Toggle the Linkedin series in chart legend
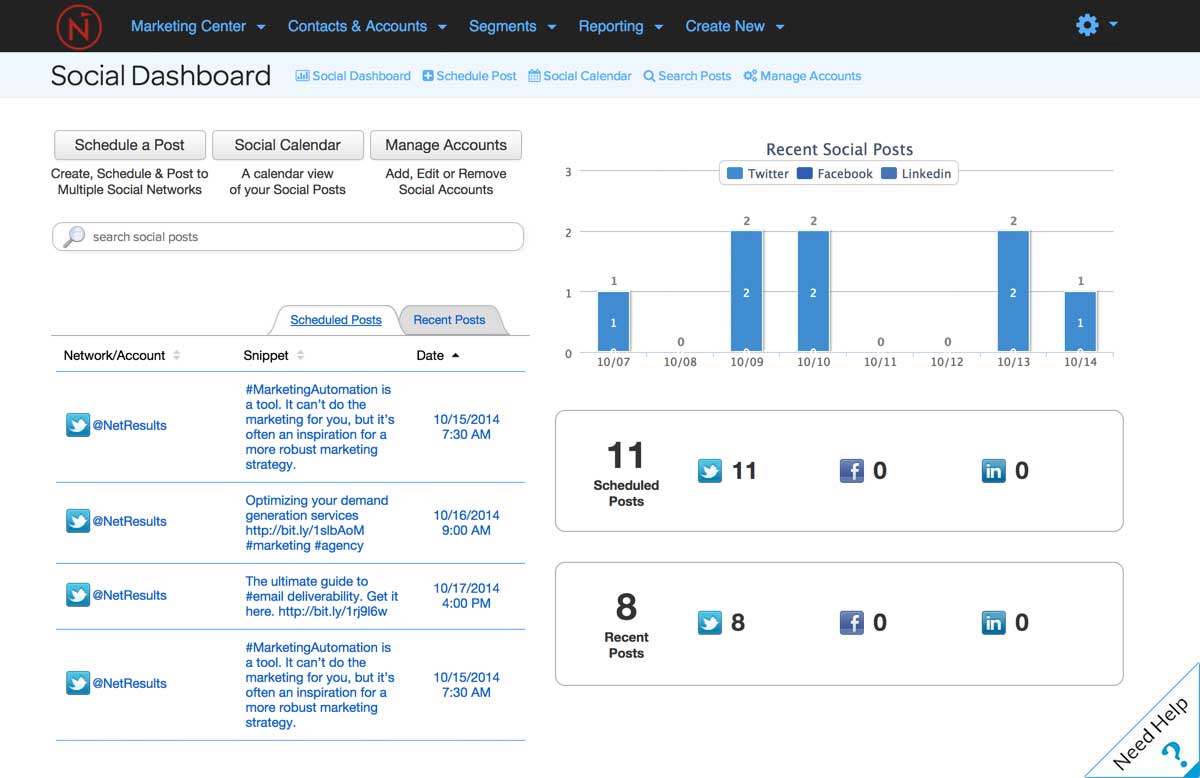This screenshot has height=778, width=1200. tap(916, 173)
